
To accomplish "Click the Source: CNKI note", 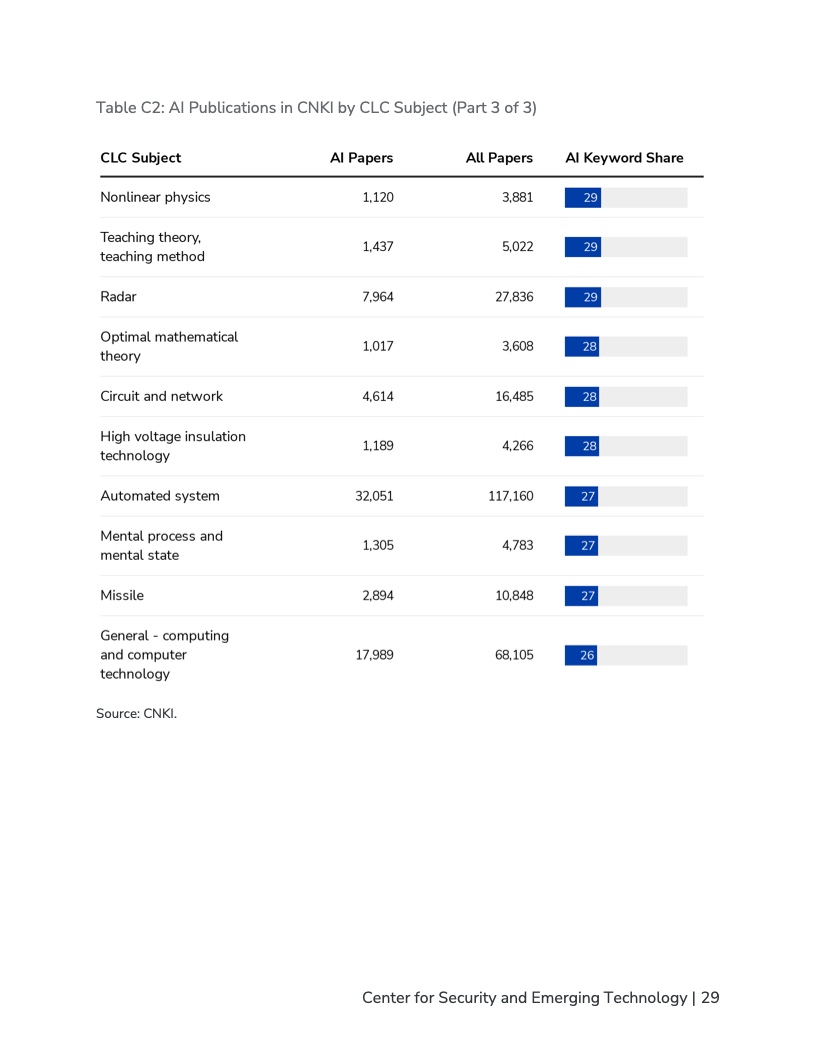I will point(137,714).
